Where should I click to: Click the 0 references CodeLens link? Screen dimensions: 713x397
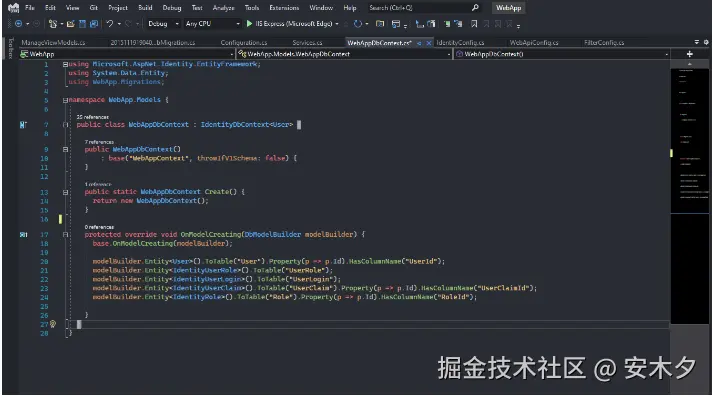[99, 226]
